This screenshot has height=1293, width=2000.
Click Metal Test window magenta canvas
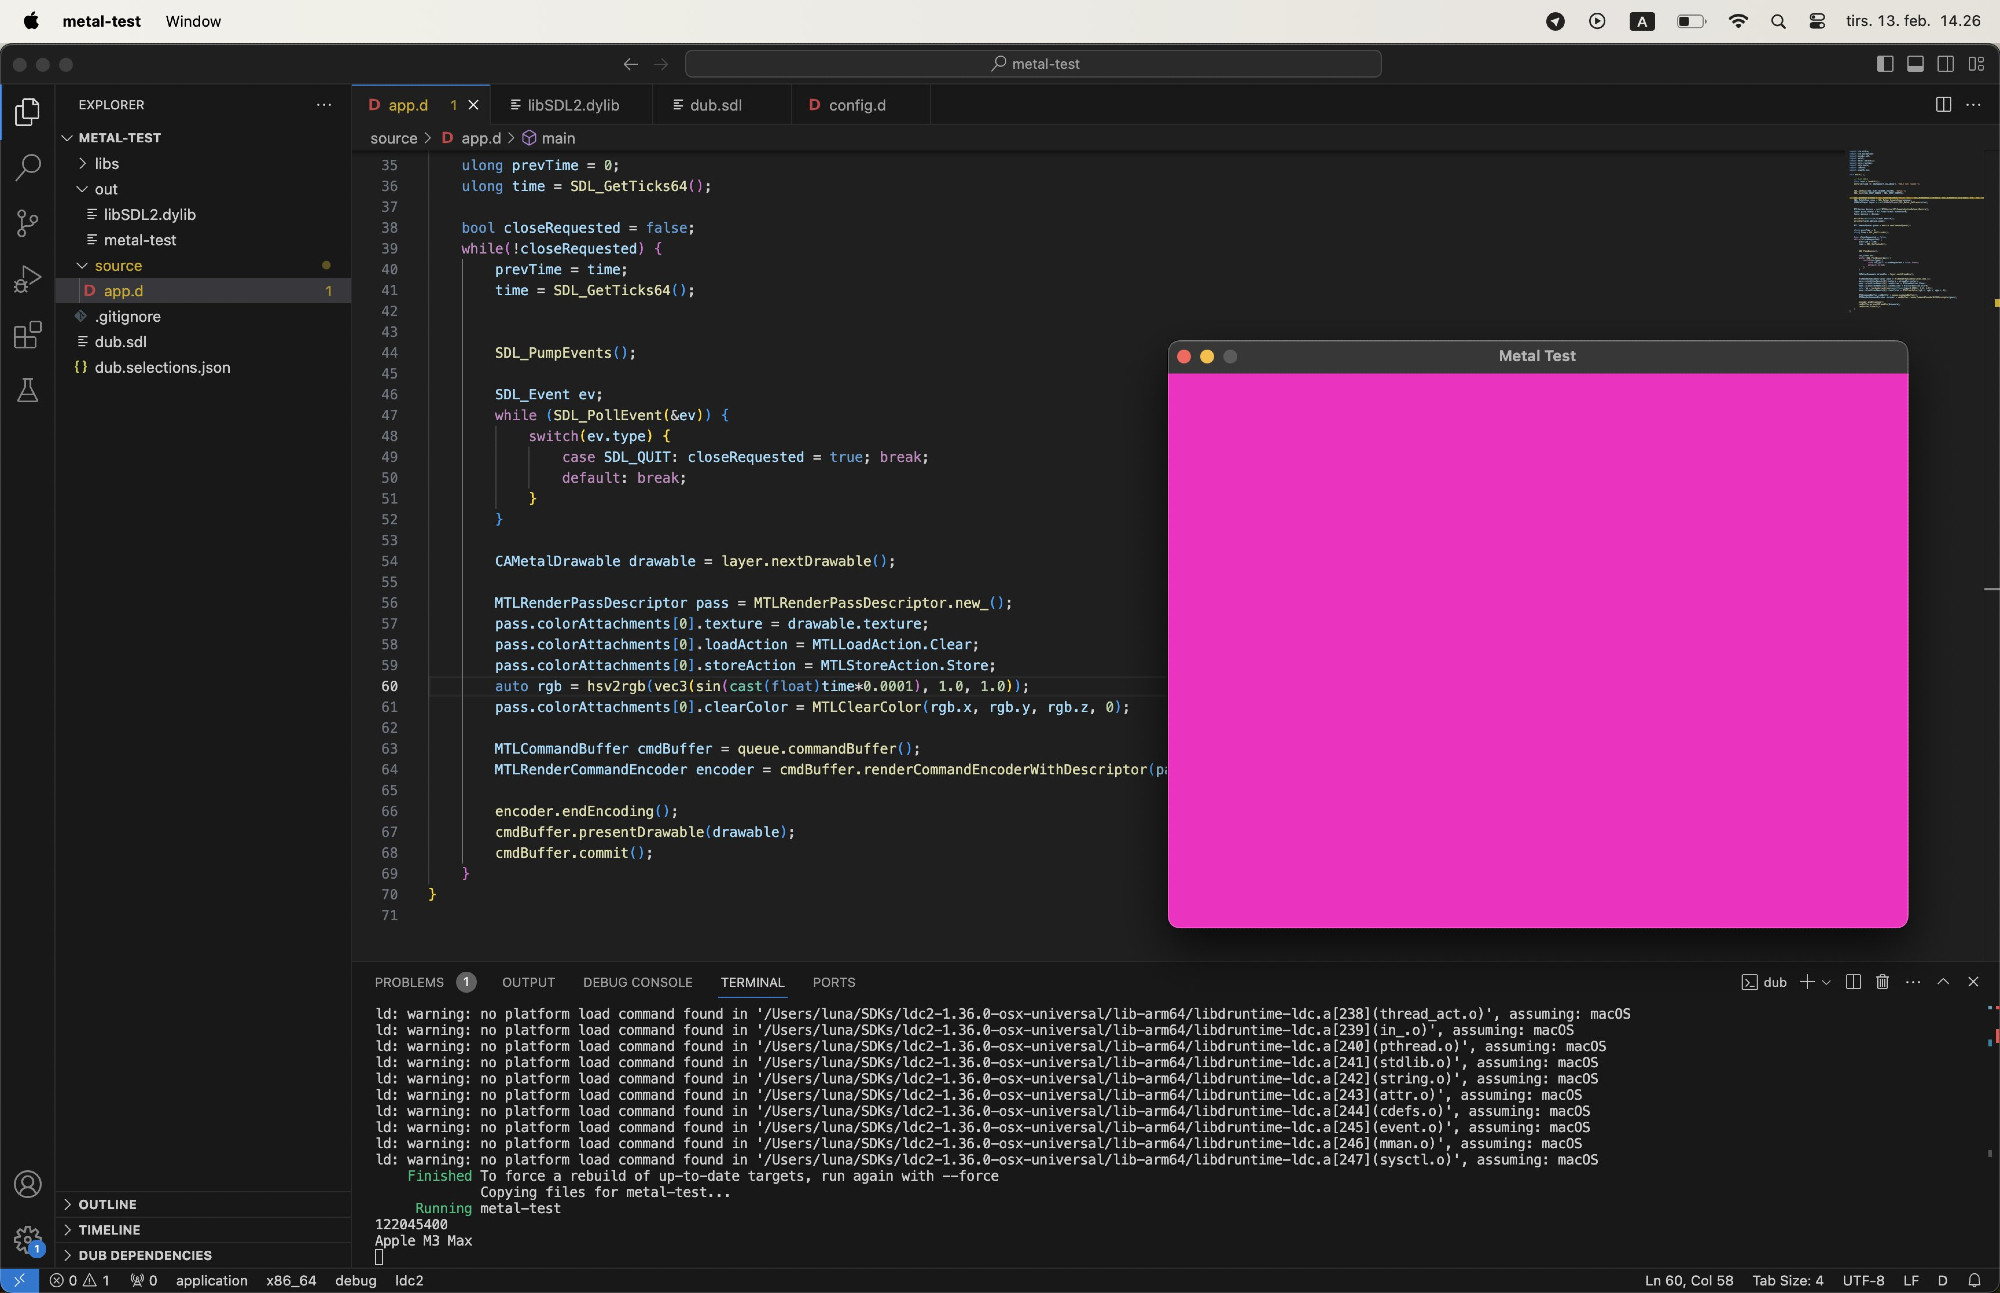point(1537,650)
